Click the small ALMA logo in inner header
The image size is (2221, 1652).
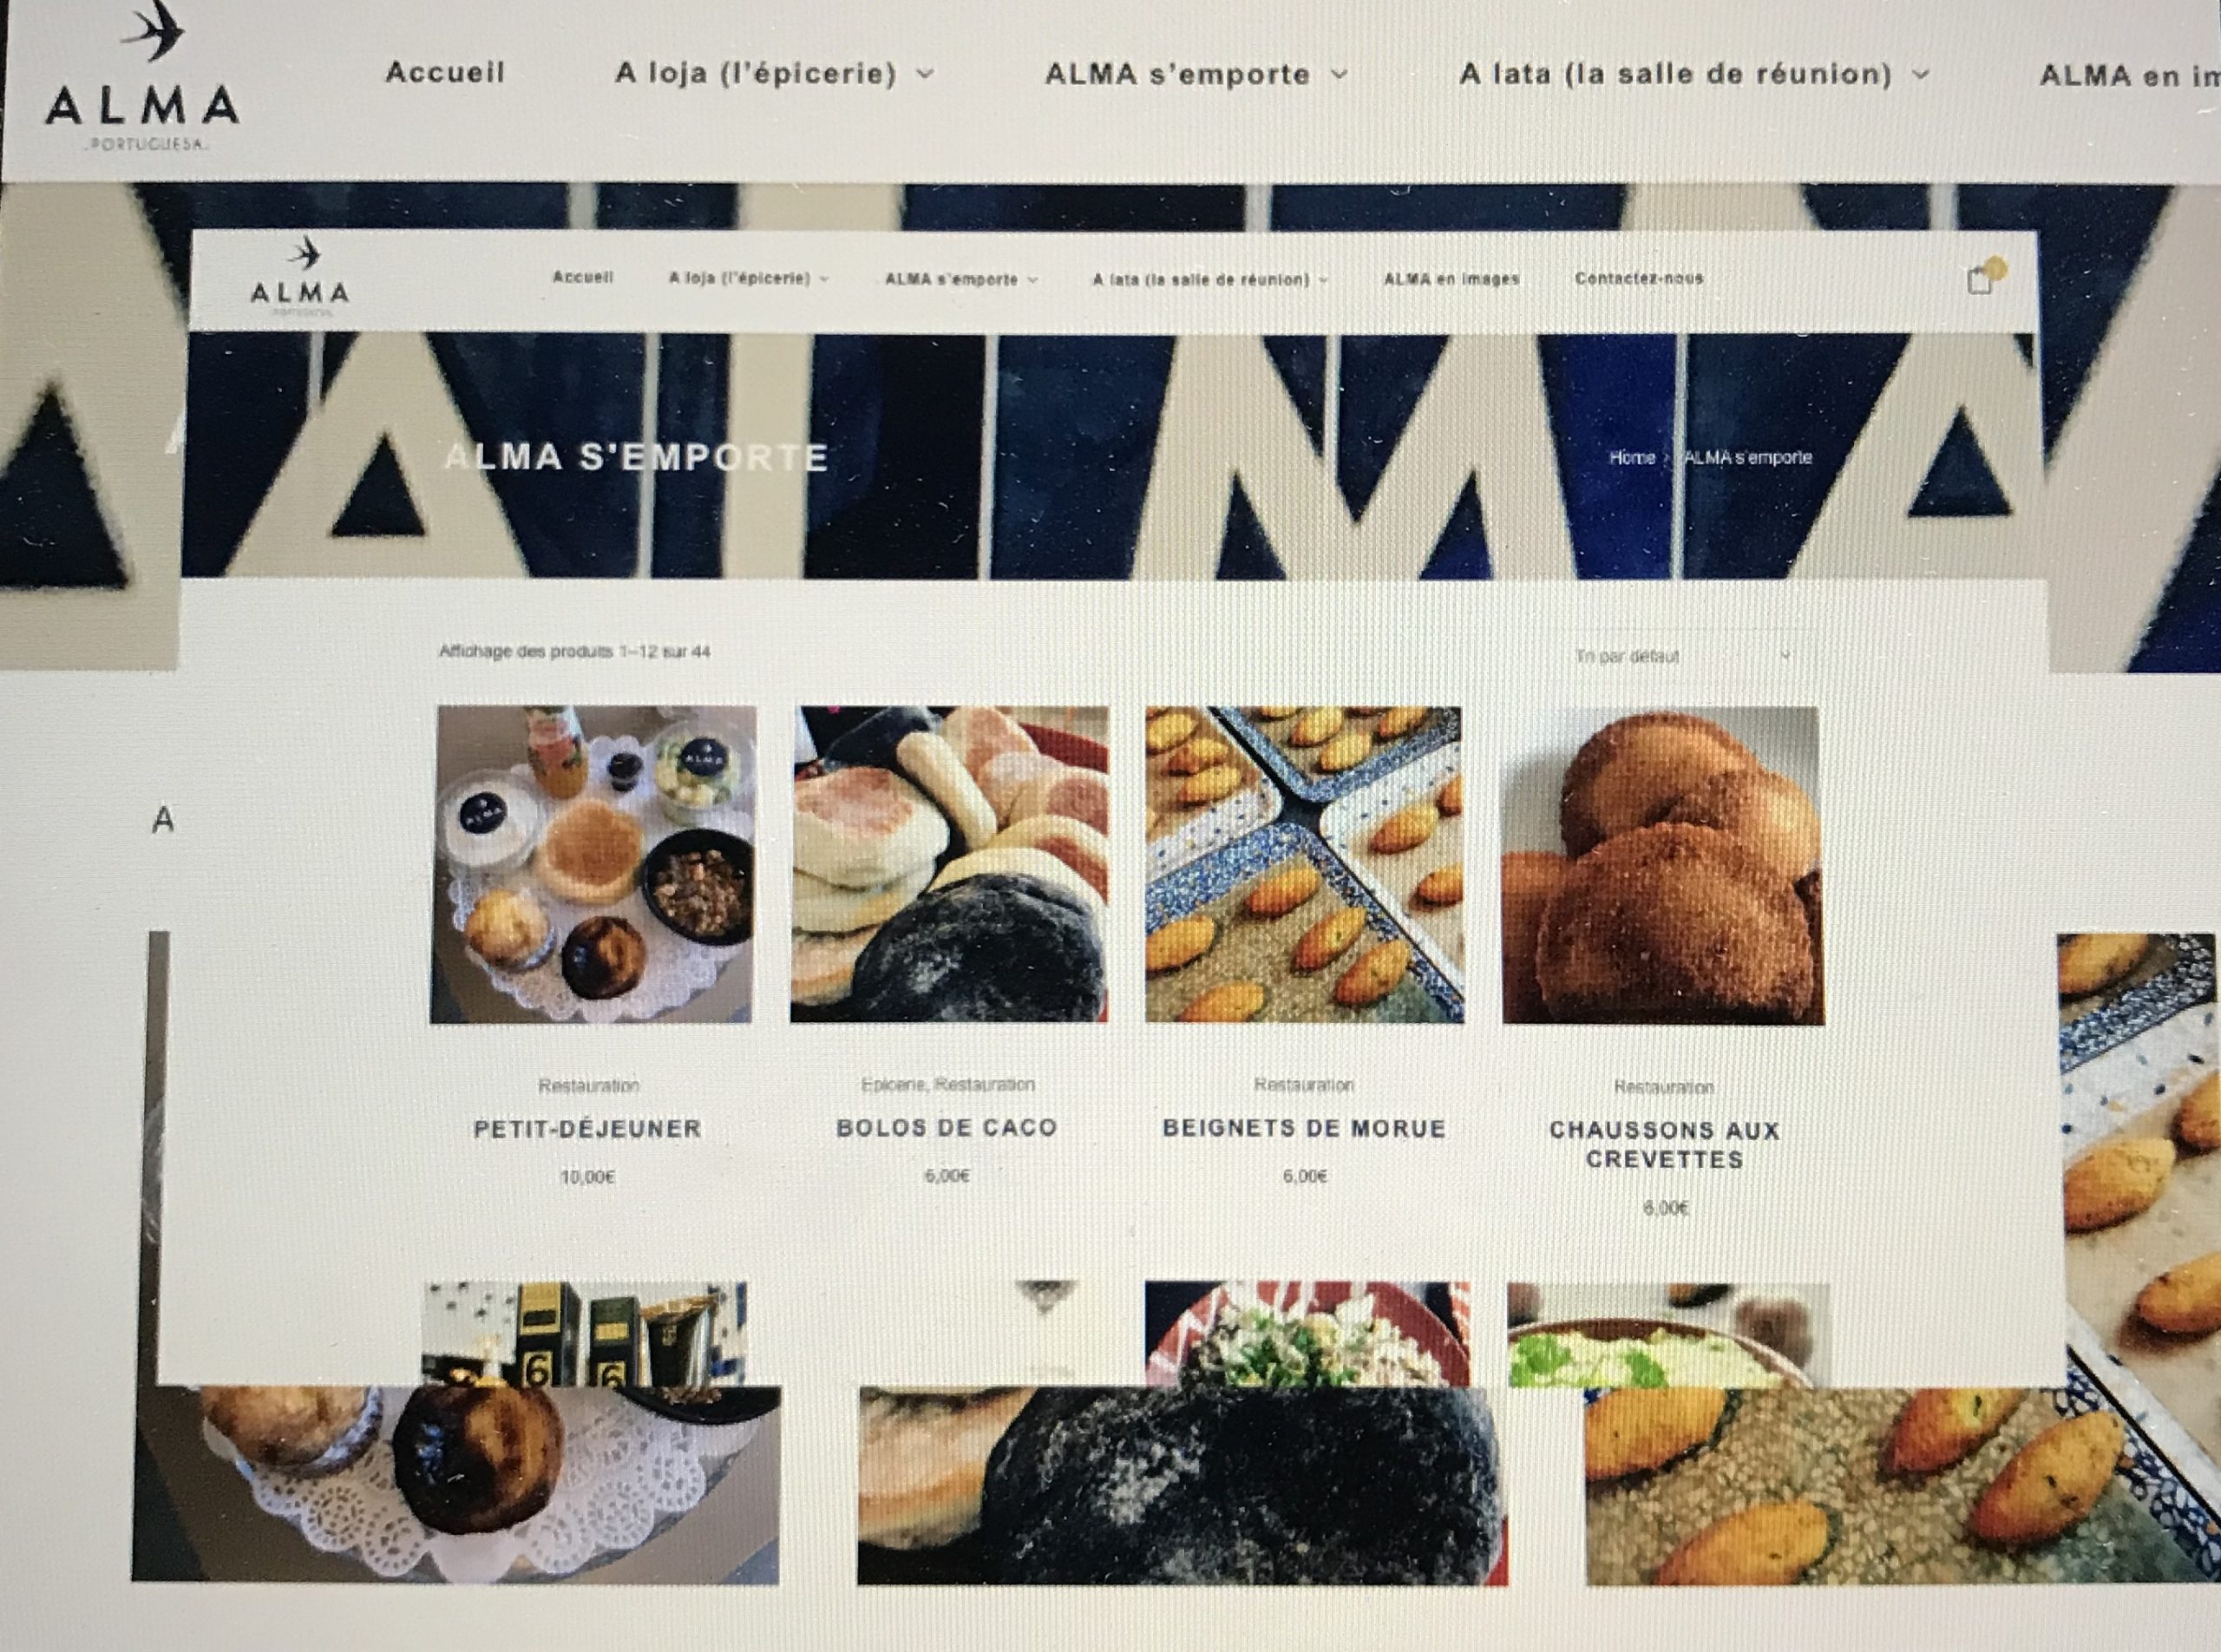(300, 277)
